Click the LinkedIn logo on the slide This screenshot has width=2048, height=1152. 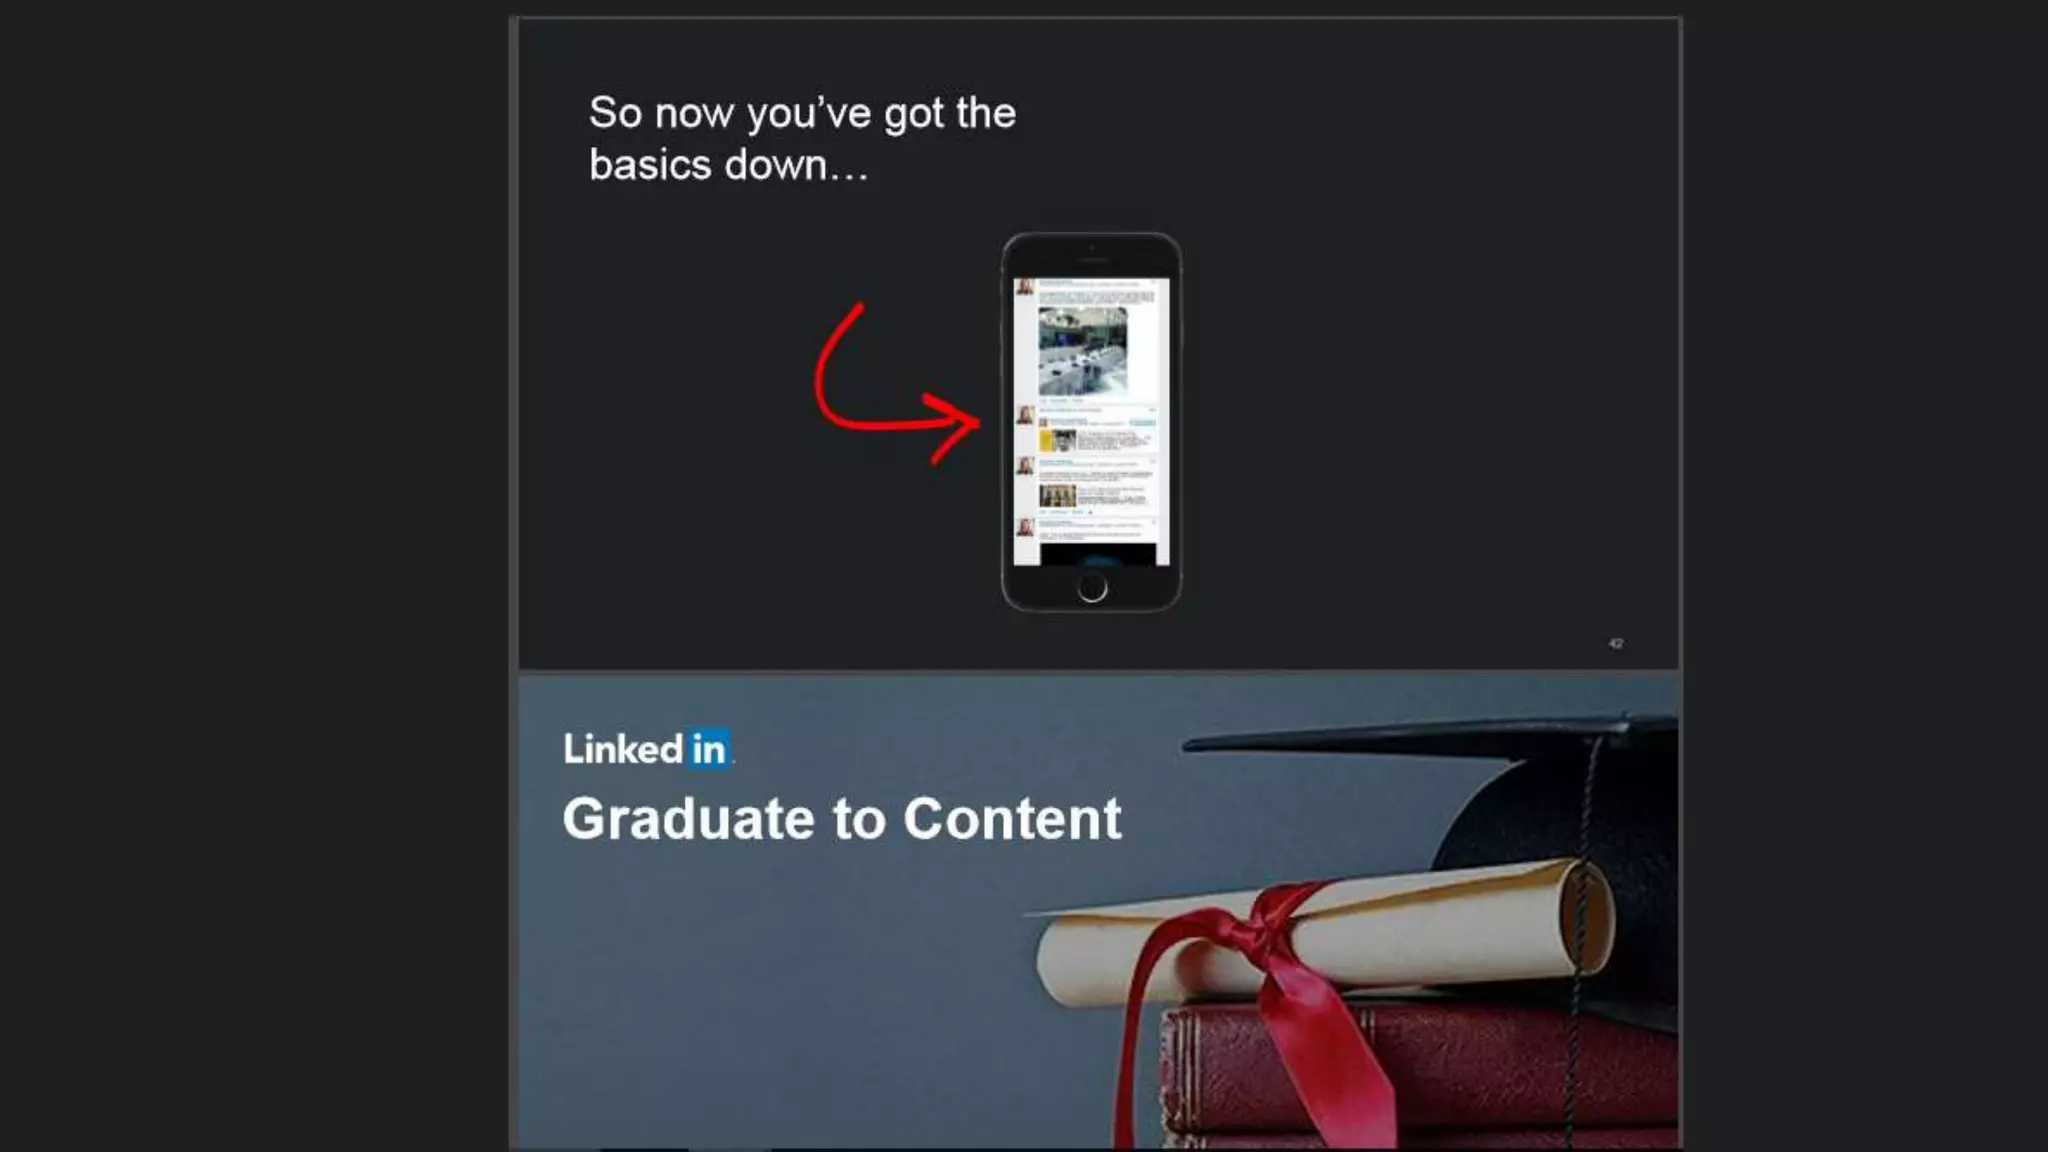click(x=647, y=749)
